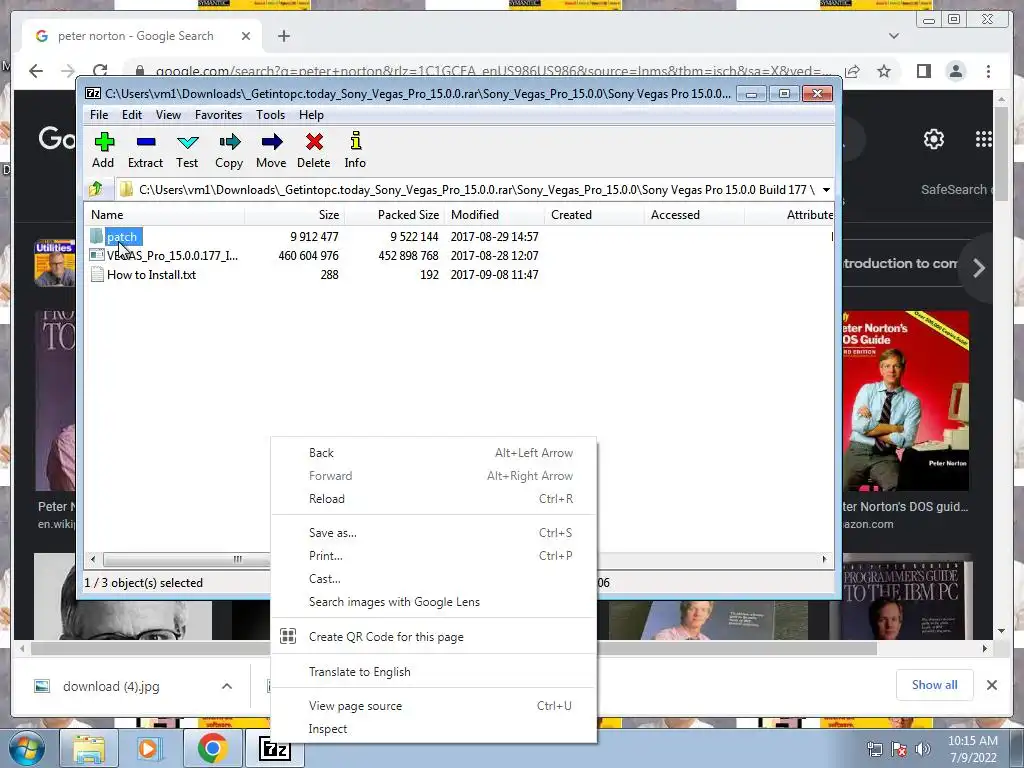Screen dimensions: 1024x768
Task: Sort by the Name column header
Action: 165,215
